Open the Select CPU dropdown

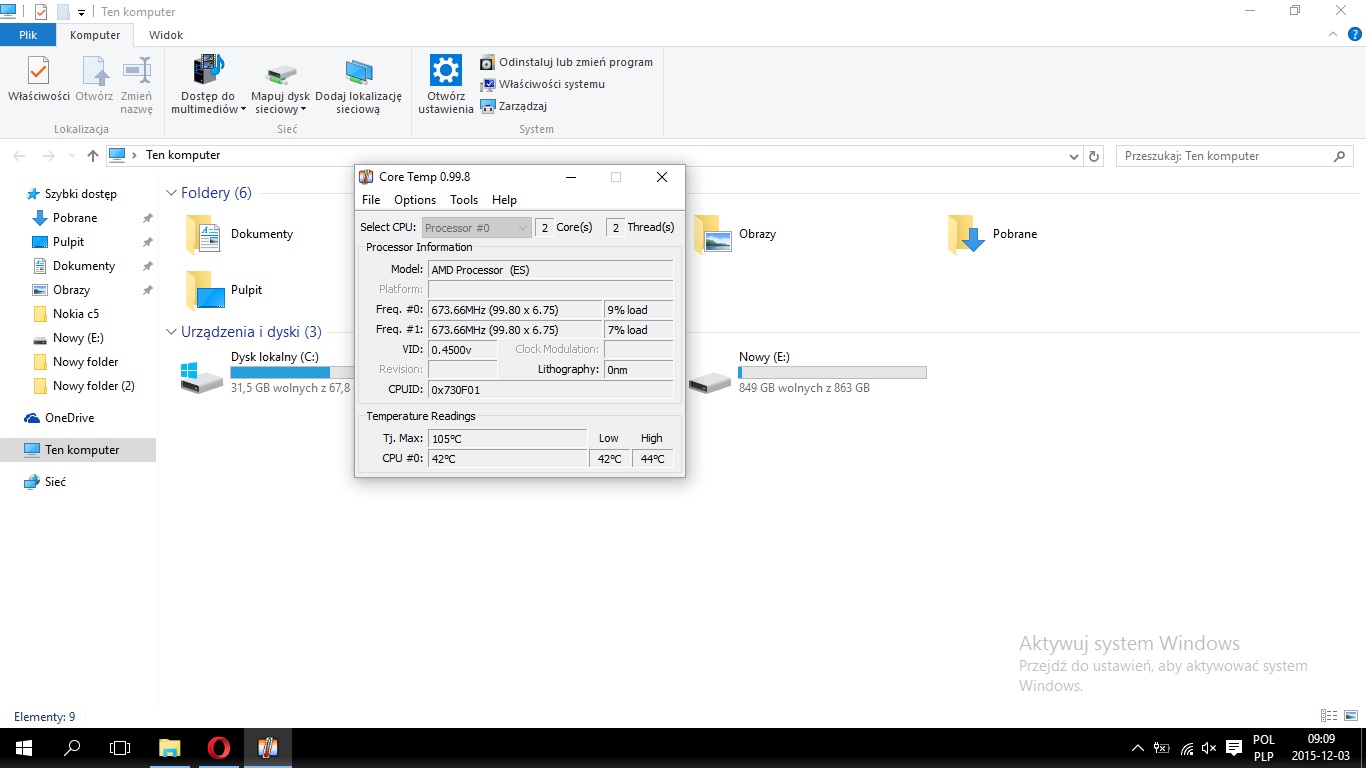click(x=476, y=228)
